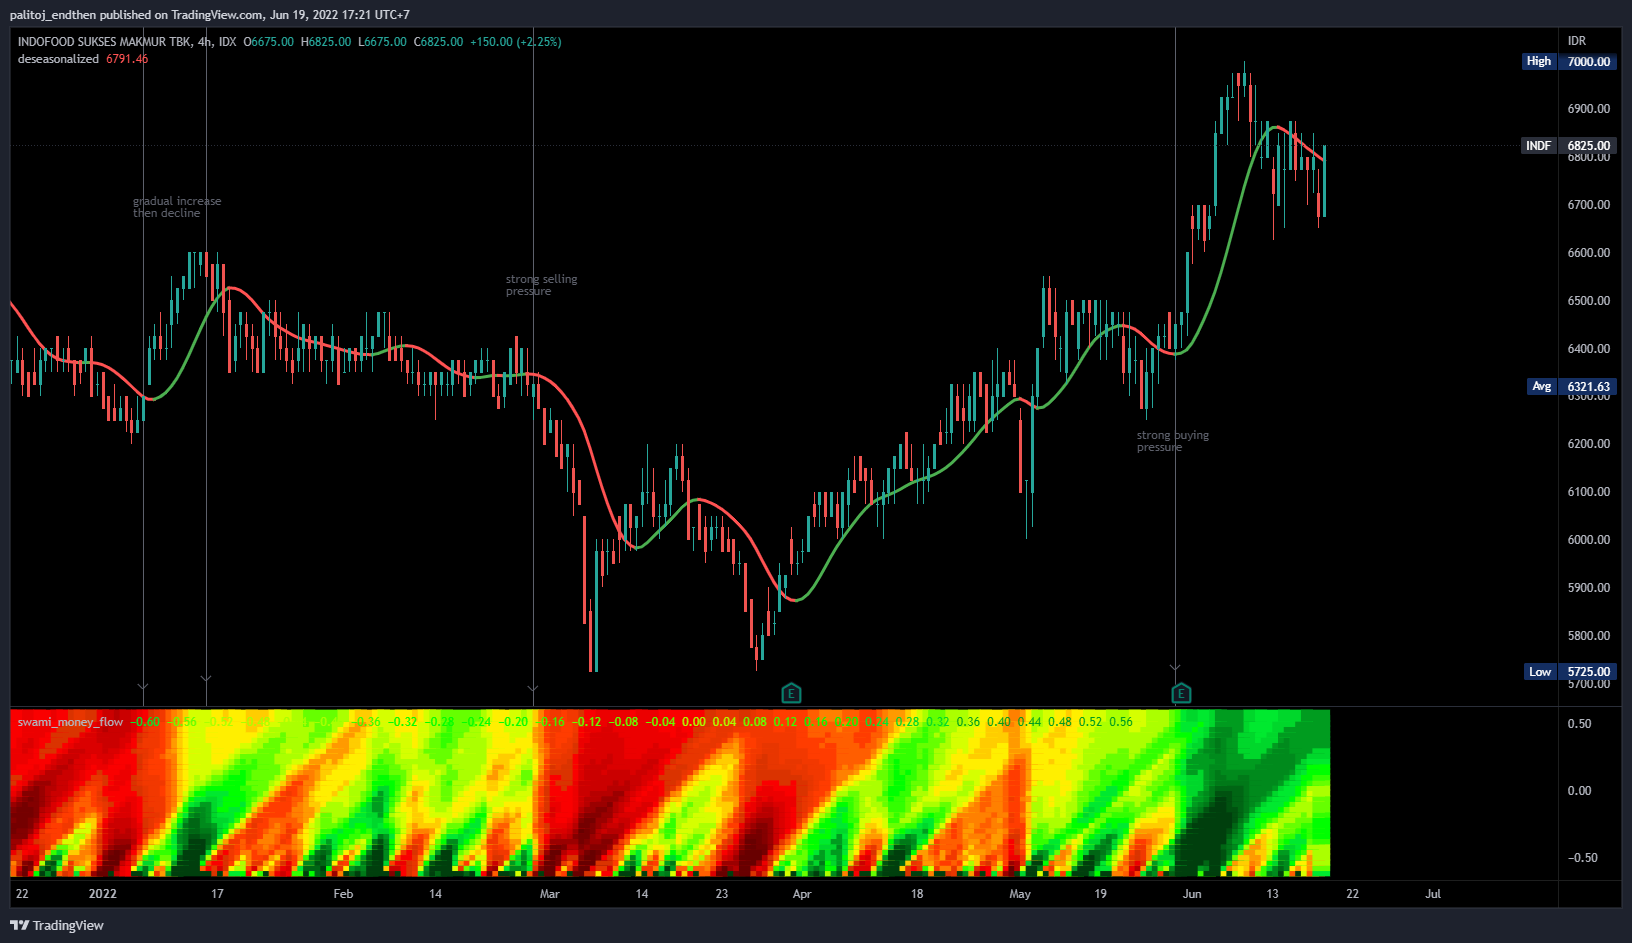This screenshot has width=1632, height=943.
Task: Click the Feb date axis label
Action: (343, 894)
